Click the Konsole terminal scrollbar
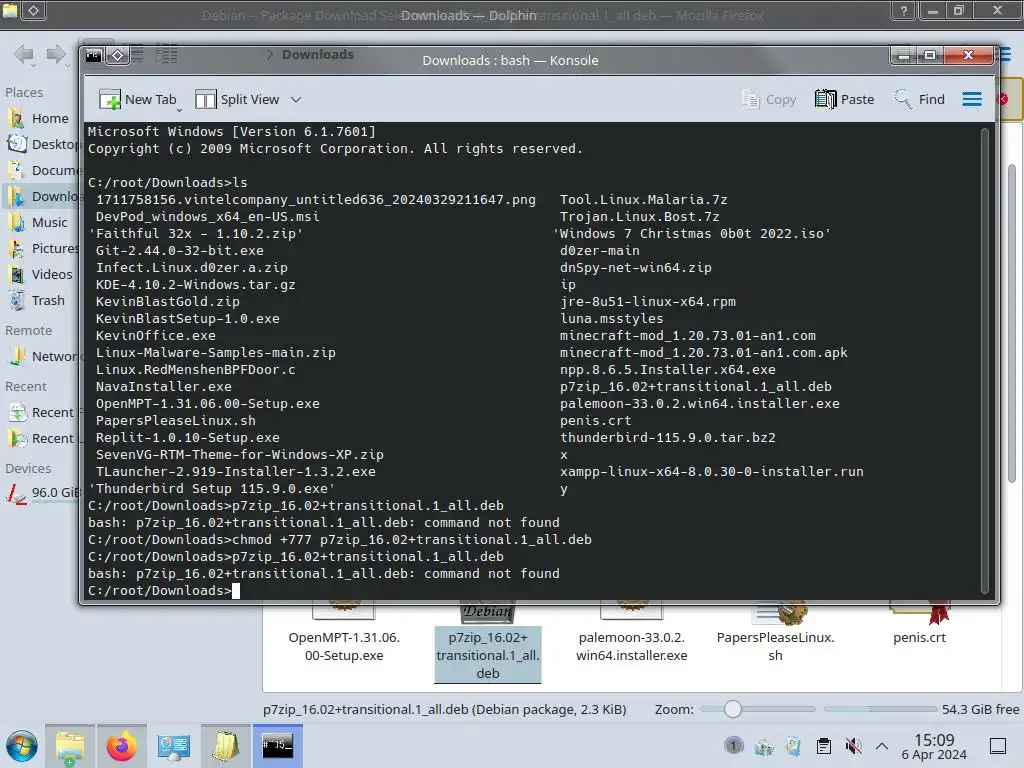Image resolution: width=1024 pixels, height=768 pixels. point(985,360)
